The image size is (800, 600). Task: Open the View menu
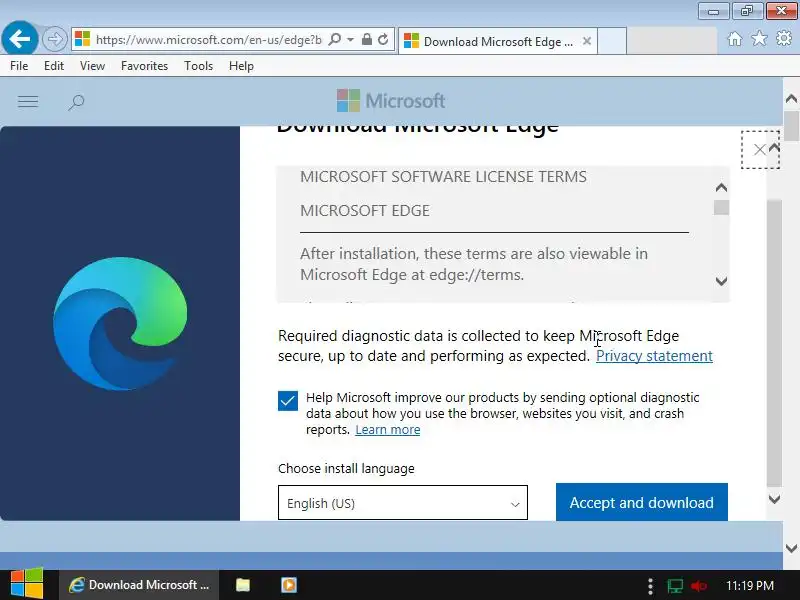pyautogui.click(x=92, y=66)
